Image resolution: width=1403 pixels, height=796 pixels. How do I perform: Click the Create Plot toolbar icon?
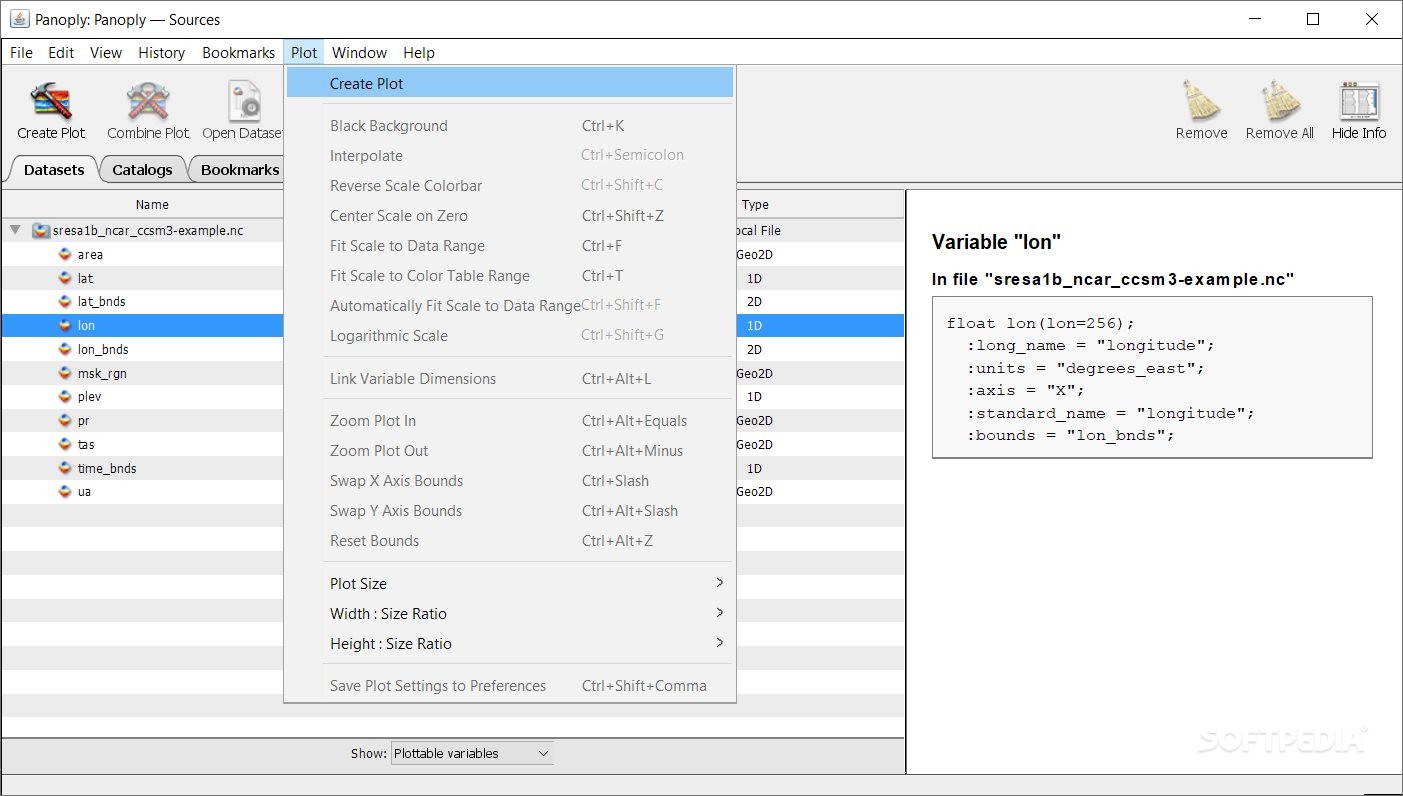pyautogui.click(x=51, y=101)
